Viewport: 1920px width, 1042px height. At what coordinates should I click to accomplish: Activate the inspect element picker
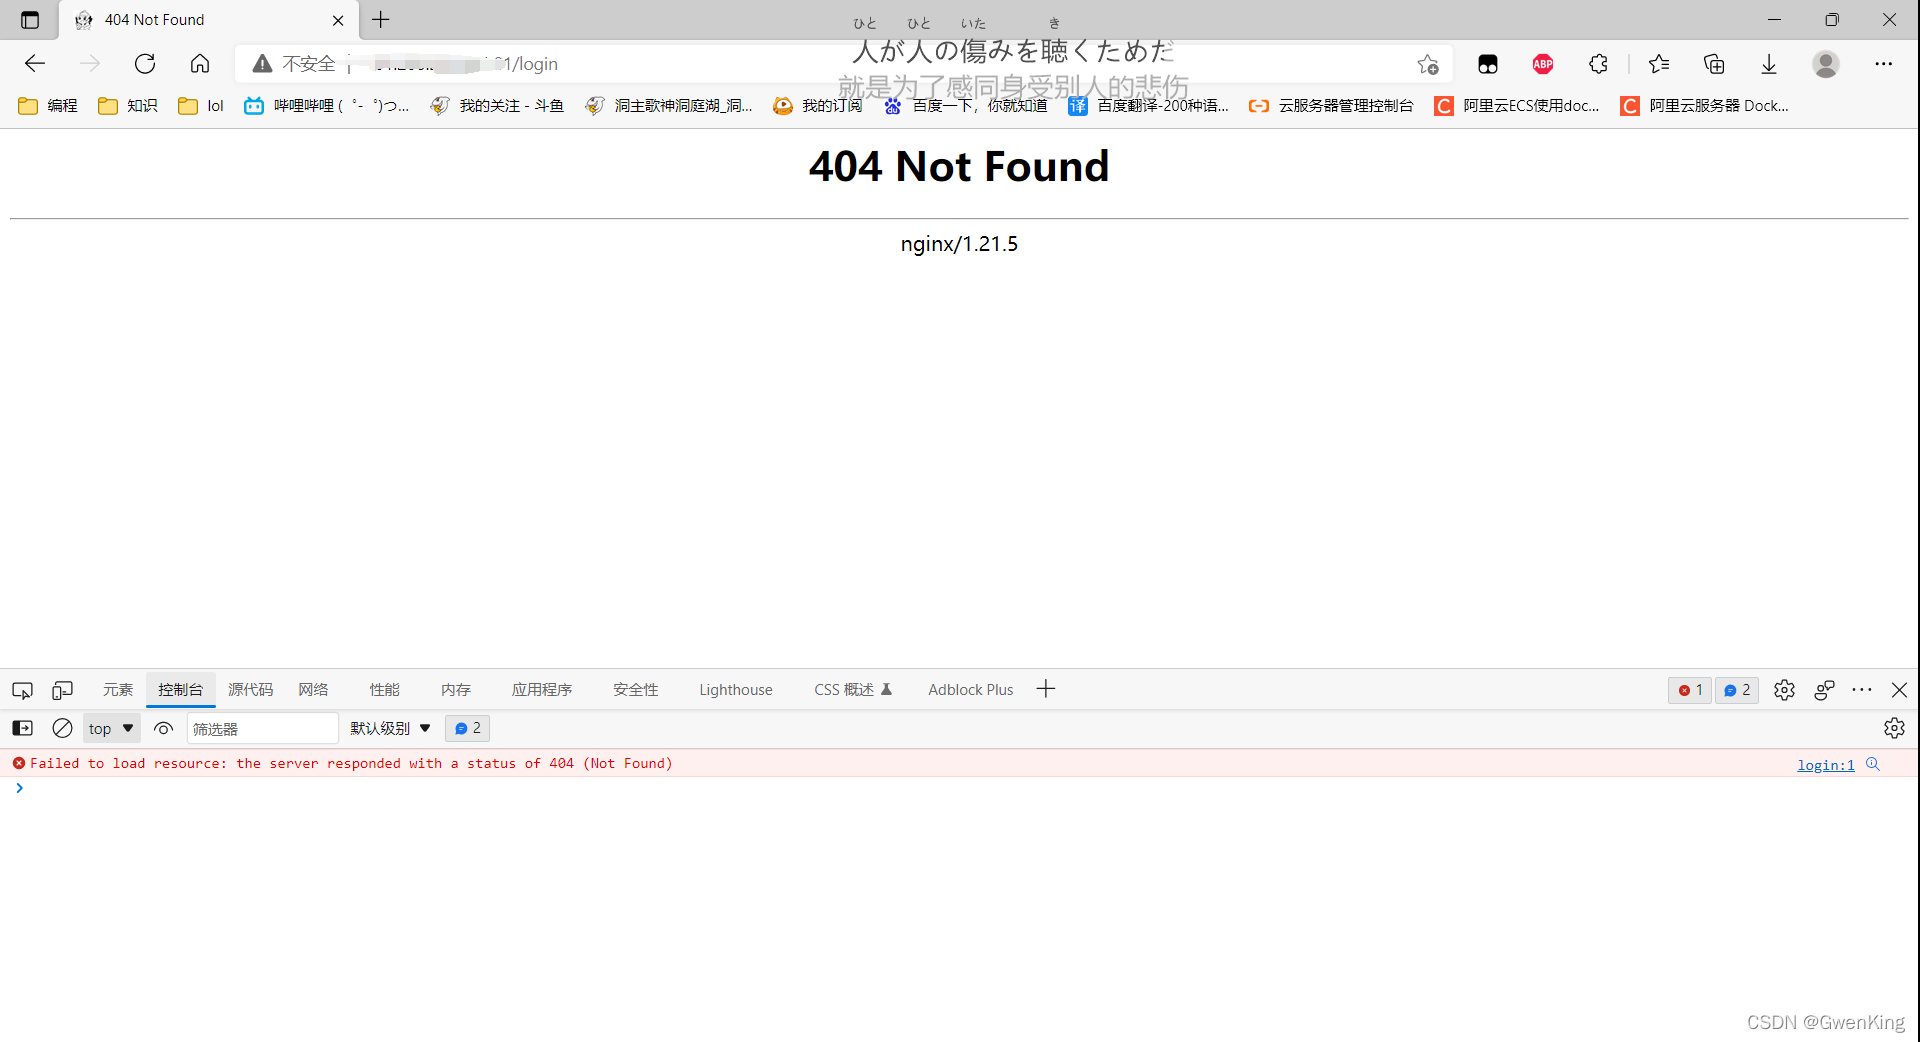[22, 690]
